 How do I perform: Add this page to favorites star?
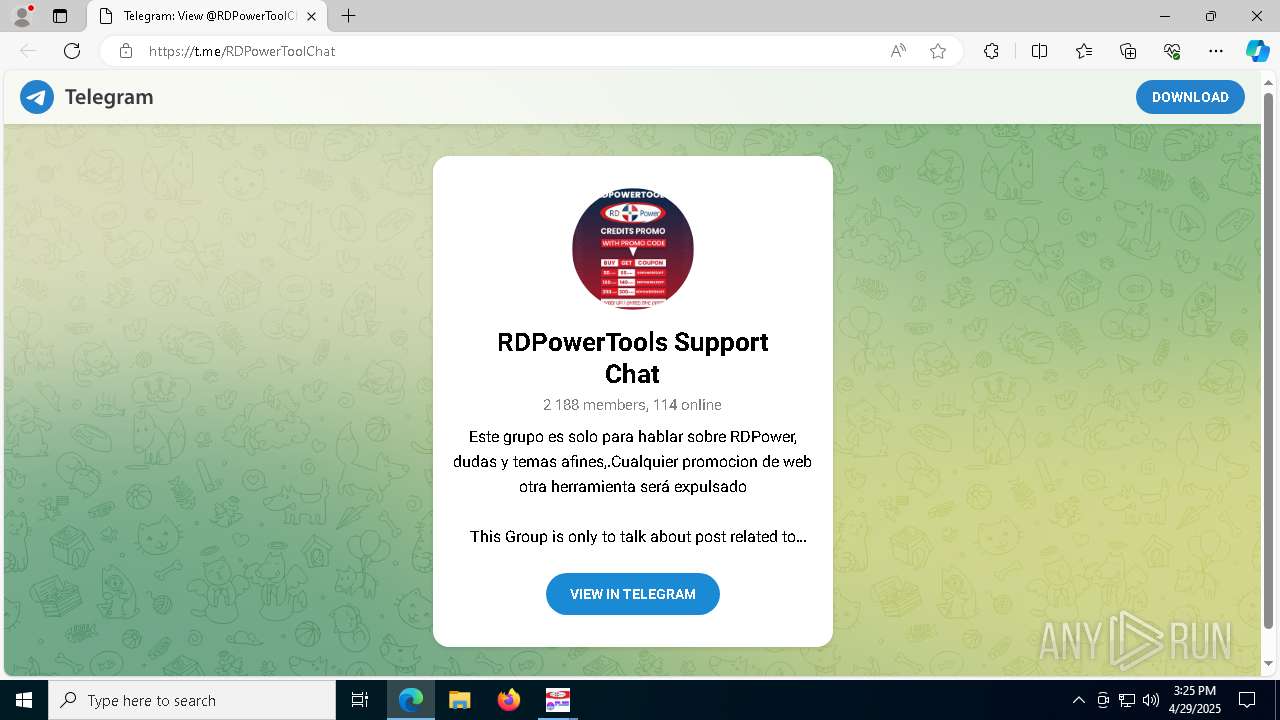[x=938, y=51]
